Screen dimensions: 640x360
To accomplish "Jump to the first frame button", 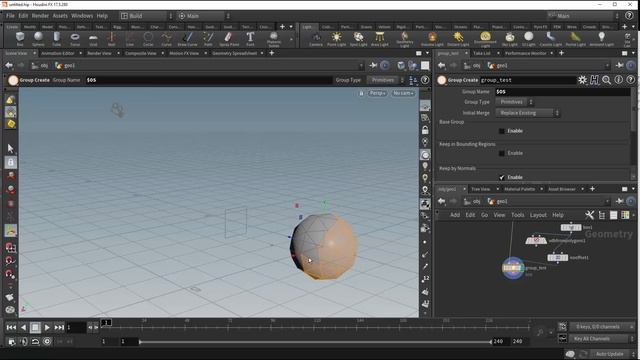I will [x=11, y=327].
